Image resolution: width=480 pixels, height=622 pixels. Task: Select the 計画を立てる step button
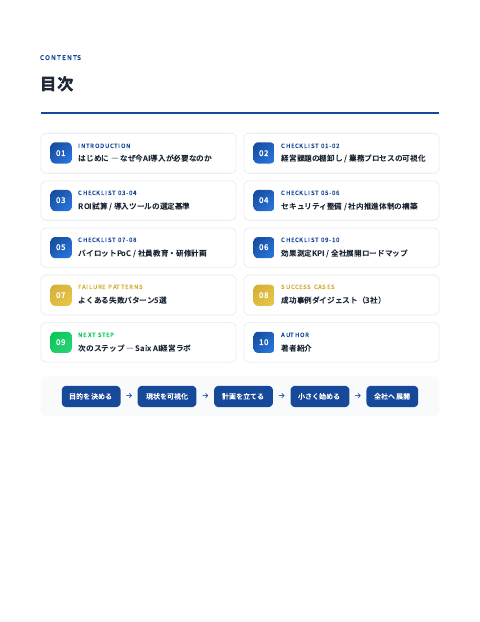point(243,396)
